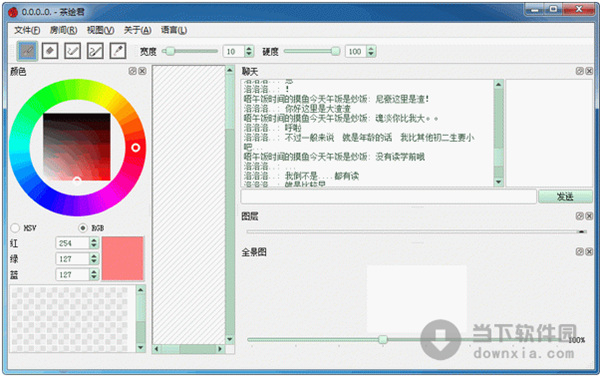
Task: Click the canvas vertical scrollbar up arrow
Action: click(230, 70)
